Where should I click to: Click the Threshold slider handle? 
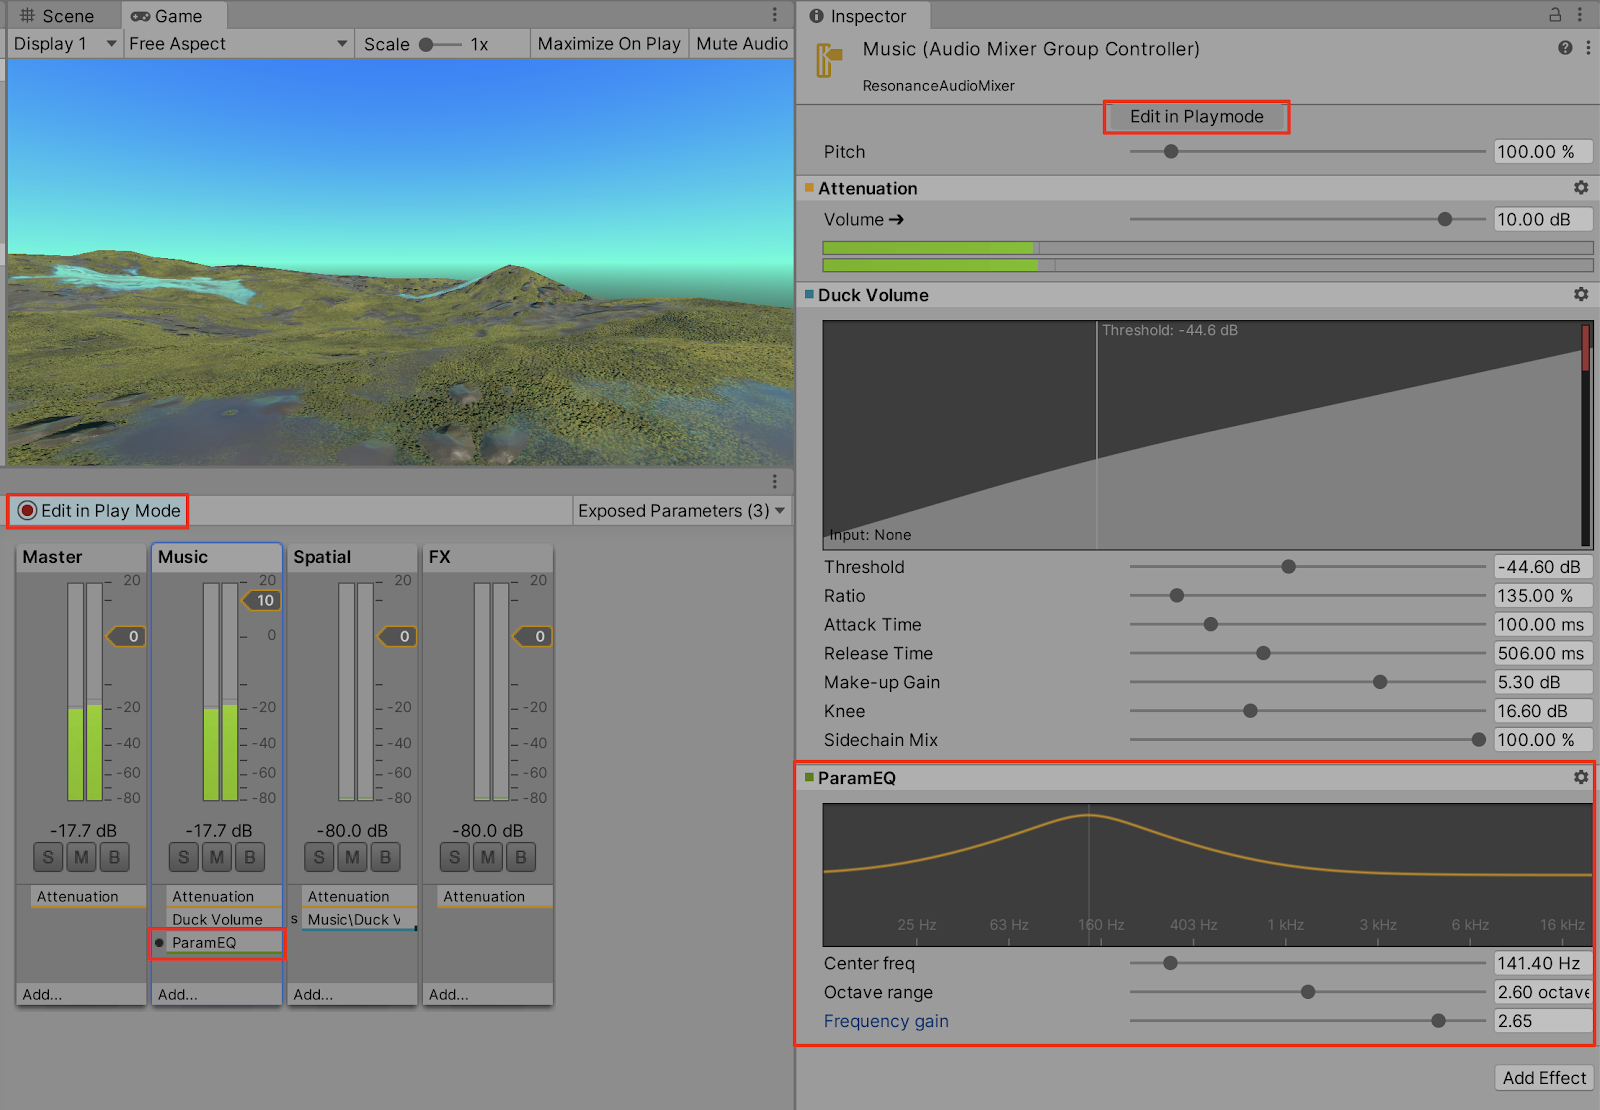1288,567
